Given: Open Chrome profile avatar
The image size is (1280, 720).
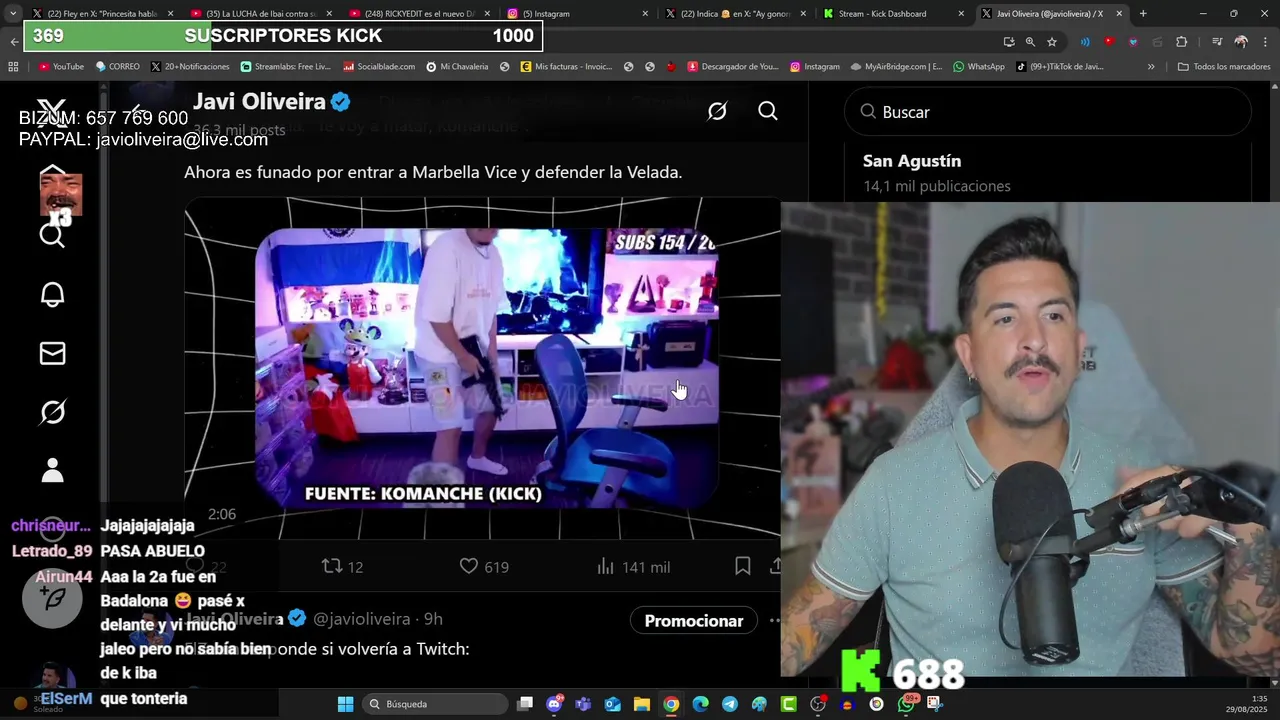Looking at the screenshot, I should [1241, 41].
